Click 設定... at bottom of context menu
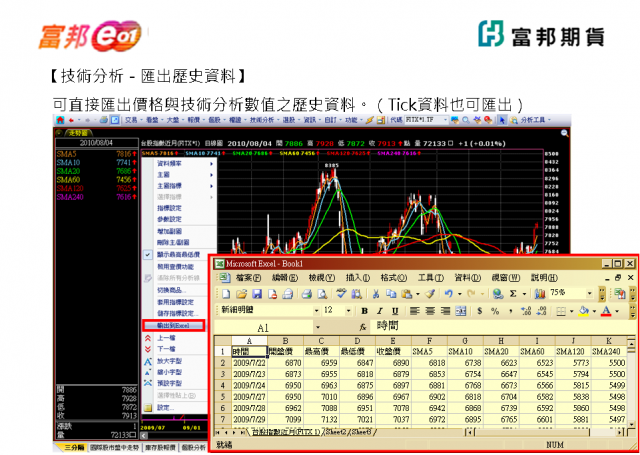This screenshot has height=455, width=640. [166, 407]
